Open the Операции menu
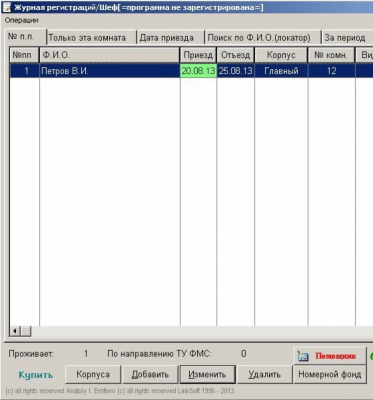This screenshot has height=400, width=373. click(x=21, y=20)
